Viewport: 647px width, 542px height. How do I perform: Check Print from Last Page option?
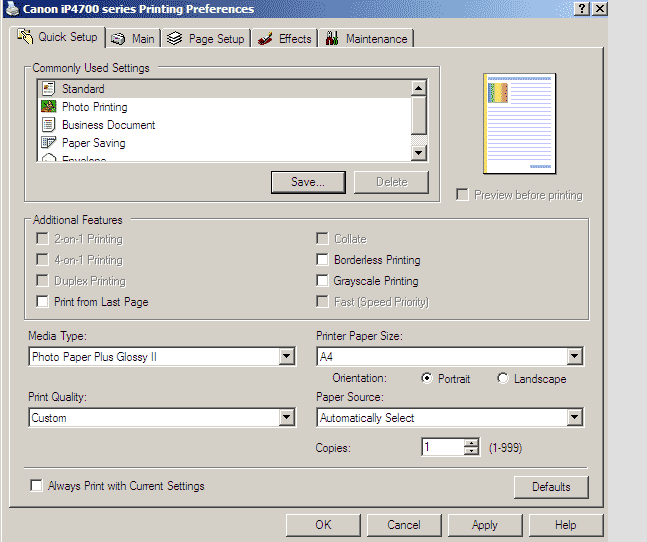pyautogui.click(x=42, y=302)
